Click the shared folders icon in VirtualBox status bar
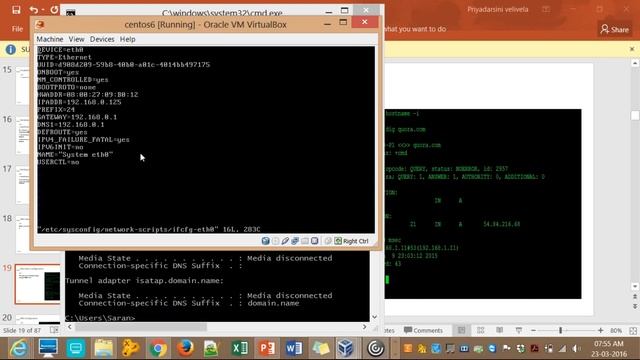640x360 pixels. click(305, 241)
